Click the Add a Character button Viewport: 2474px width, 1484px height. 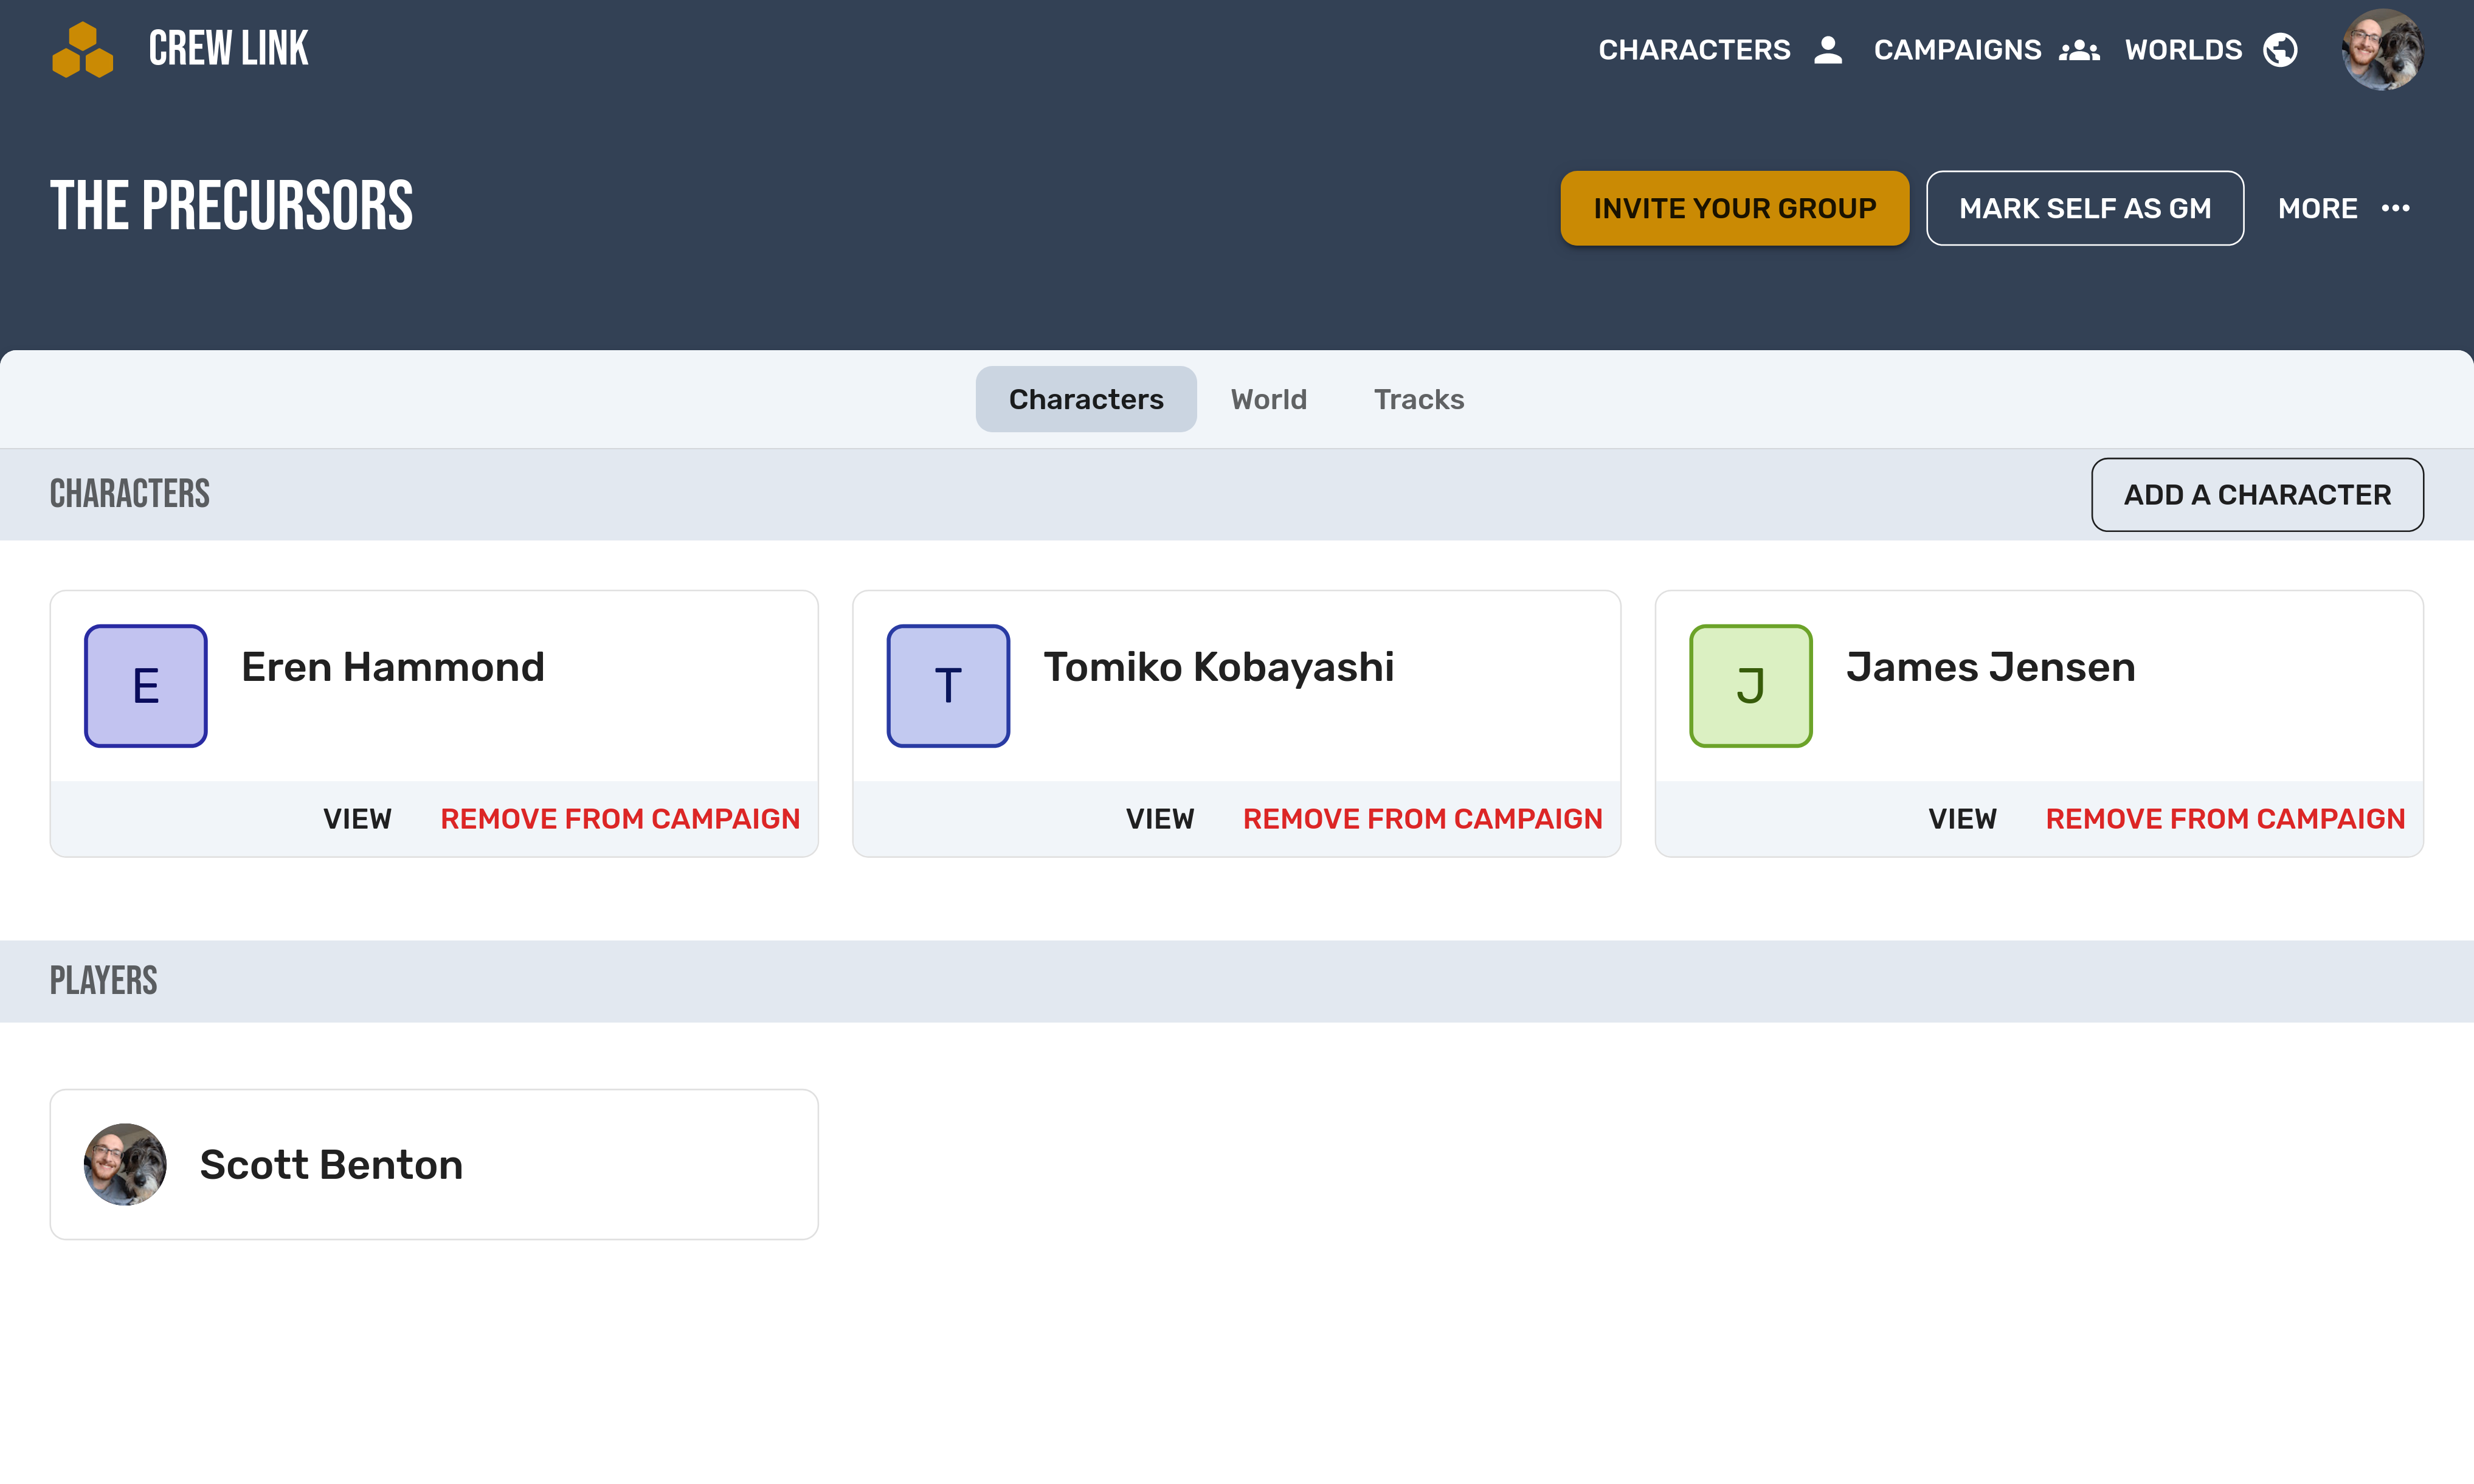(x=2256, y=495)
